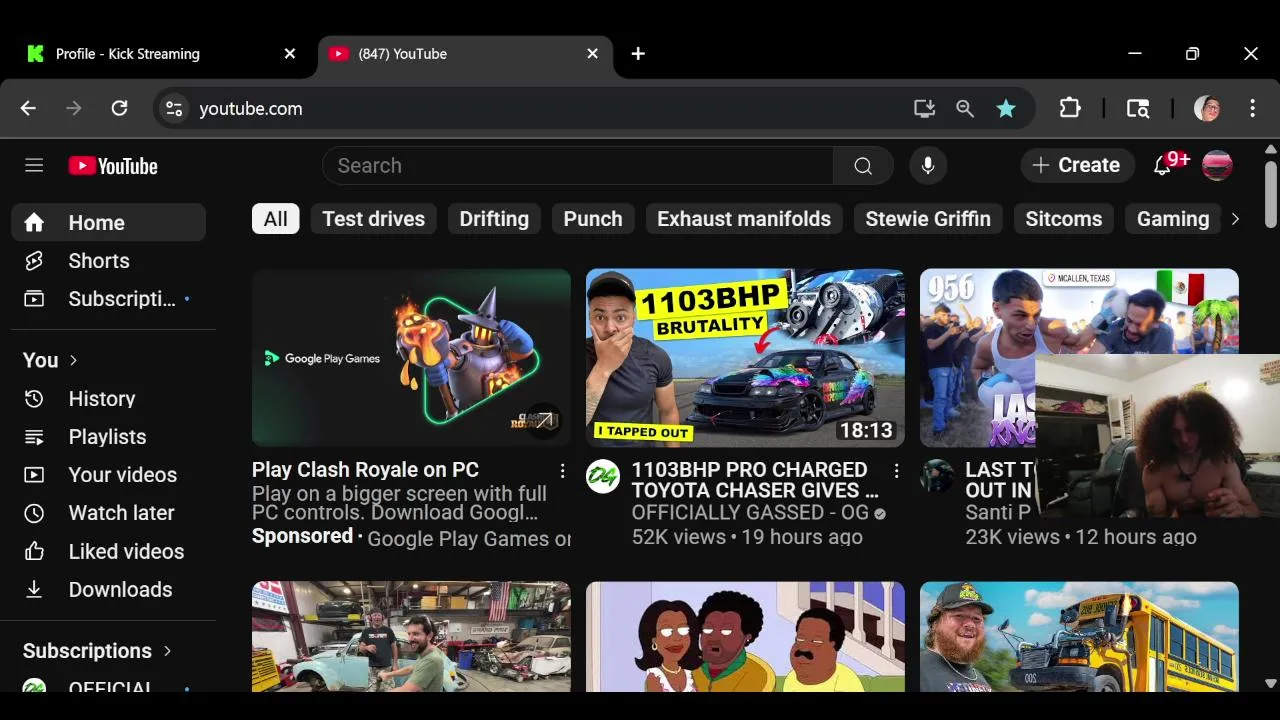Click the Chrome profile avatar
The width and height of the screenshot is (1280, 720).
pos(1207,108)
